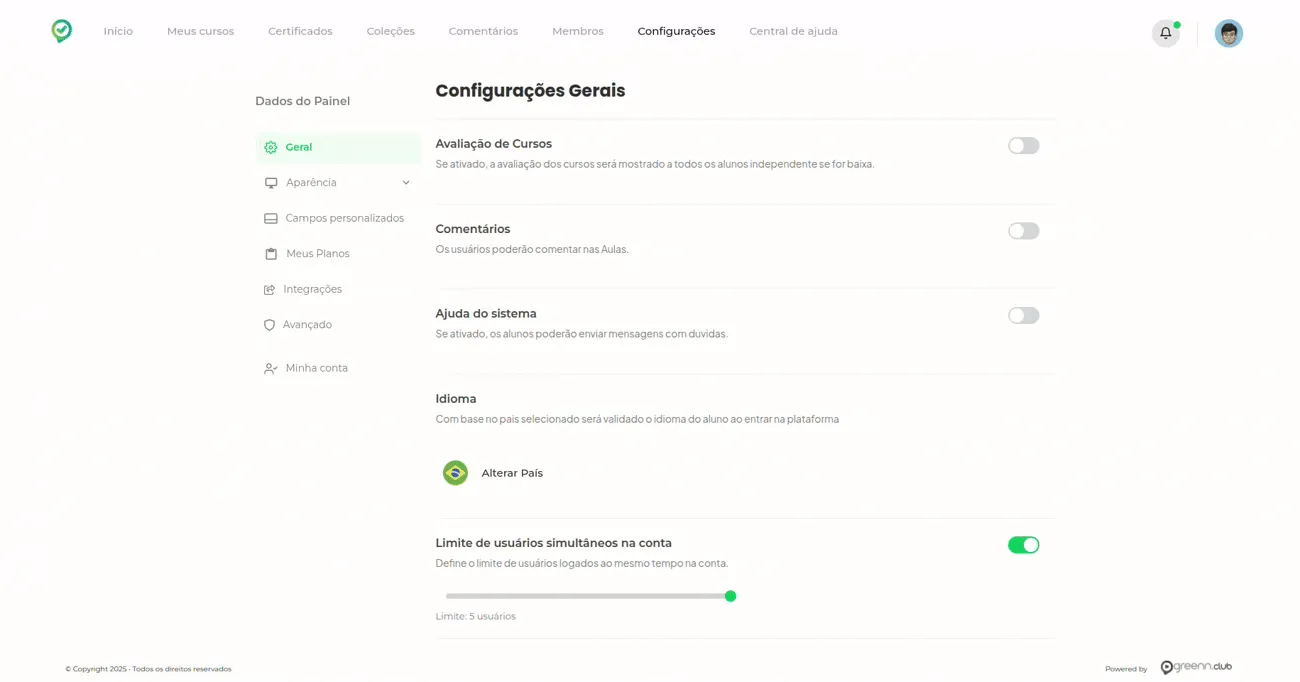Click the Campos personalizados card icon

271,218
